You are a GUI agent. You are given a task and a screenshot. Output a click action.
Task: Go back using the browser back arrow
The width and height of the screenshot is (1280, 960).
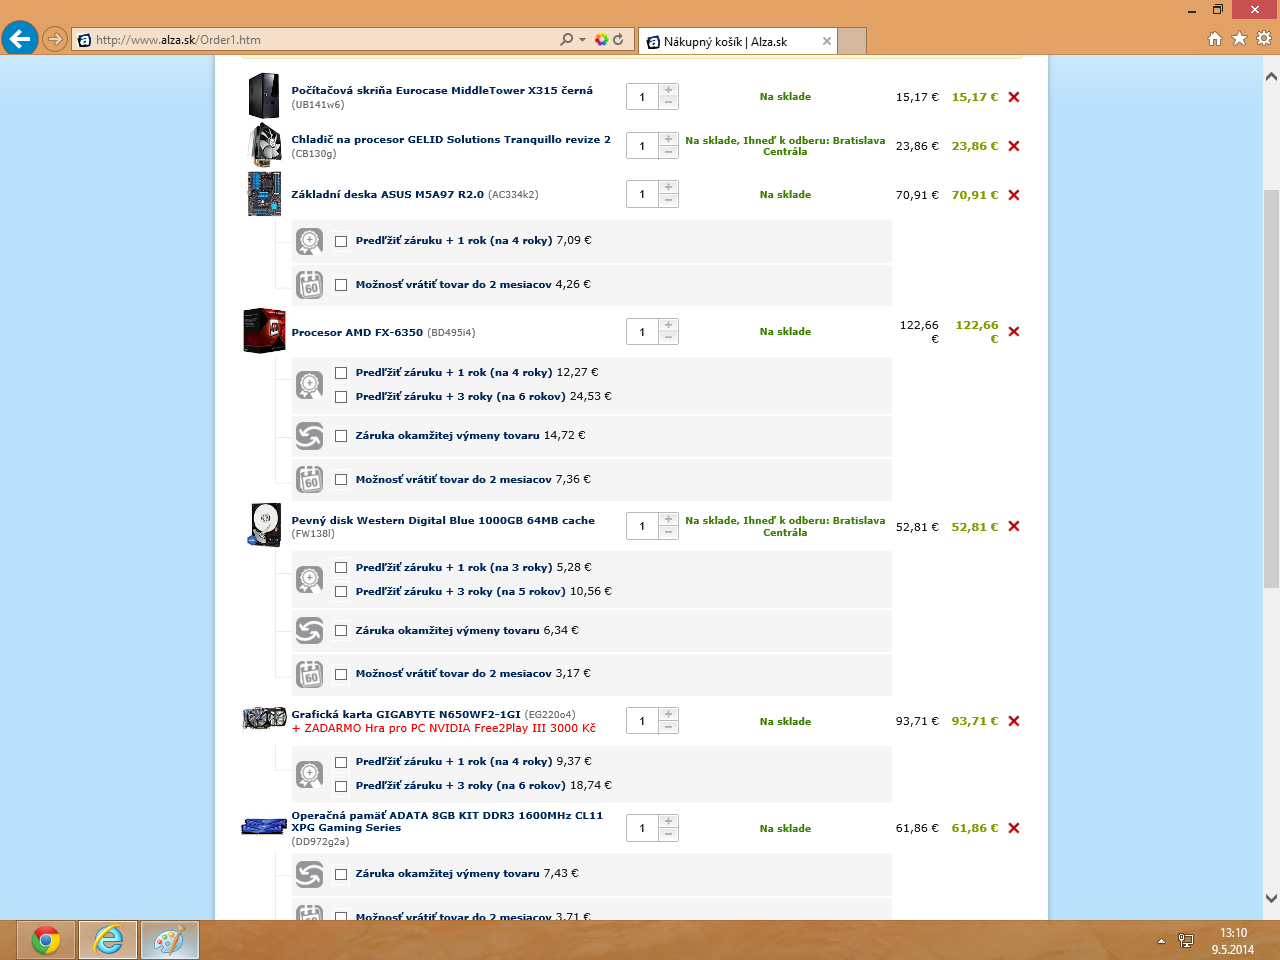coord(19,39)
